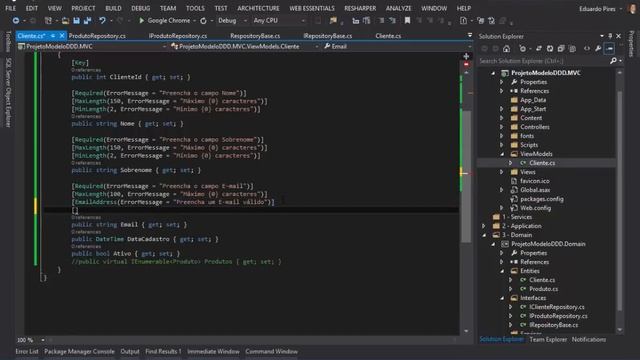
Task: Click the Collapse All icon in Solution Explorer
Action: tap(561, 49)
